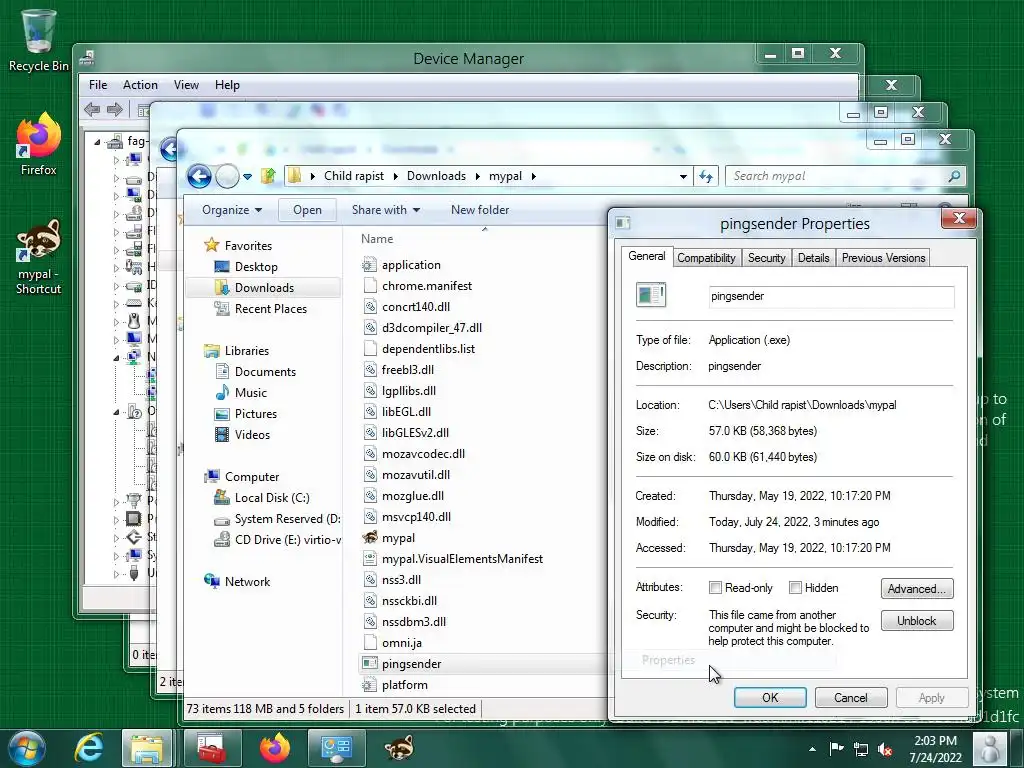
Task: Select the omni.ja file
Action: pos(393,643)
